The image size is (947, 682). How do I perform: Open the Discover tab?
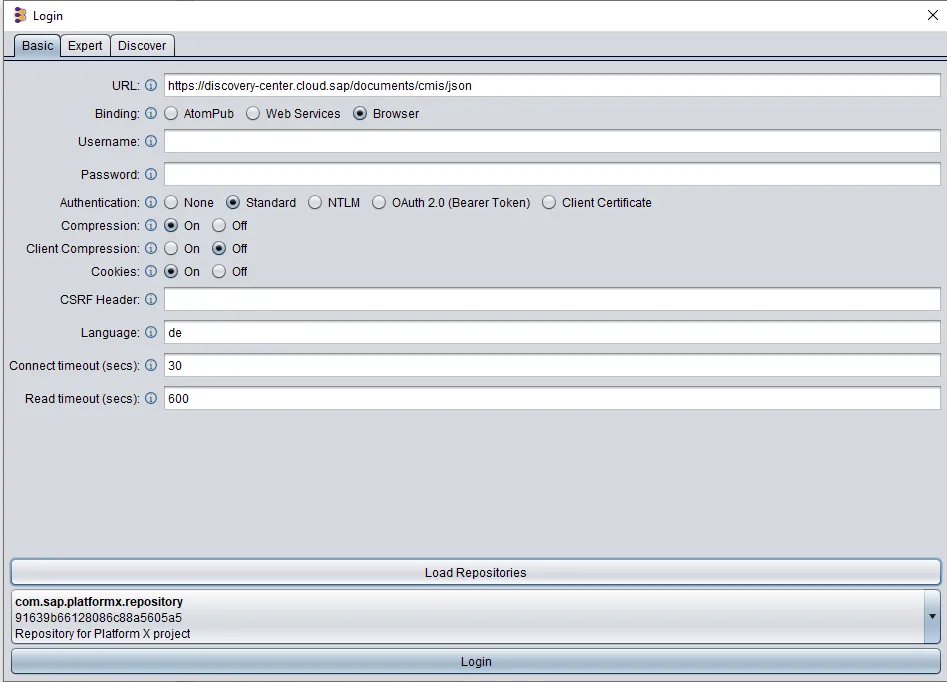click(142, 46)
